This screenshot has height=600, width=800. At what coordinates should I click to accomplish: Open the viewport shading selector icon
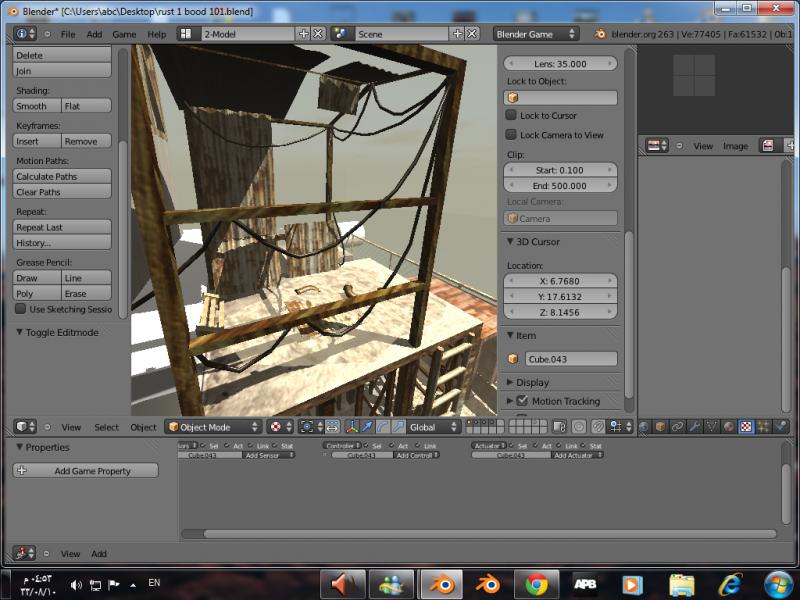tap(276, 427)
